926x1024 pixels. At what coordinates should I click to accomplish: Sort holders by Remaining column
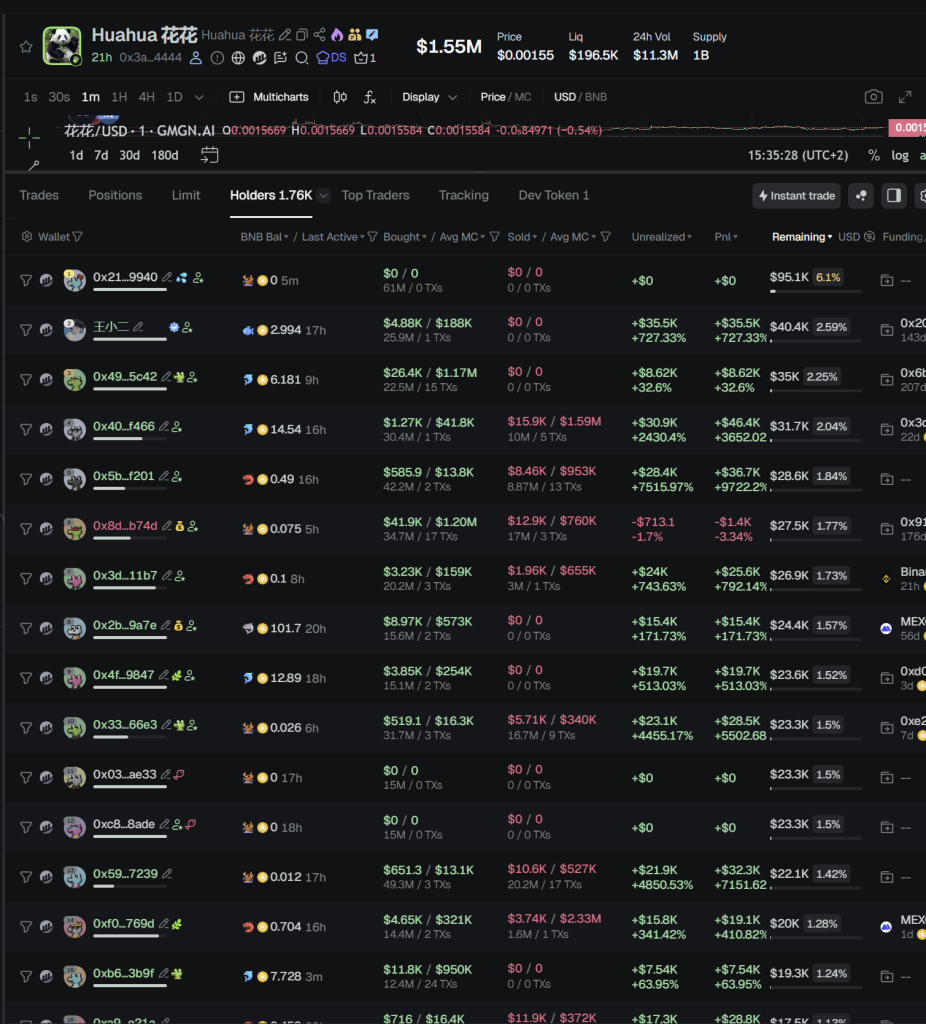tap(801, 237)
